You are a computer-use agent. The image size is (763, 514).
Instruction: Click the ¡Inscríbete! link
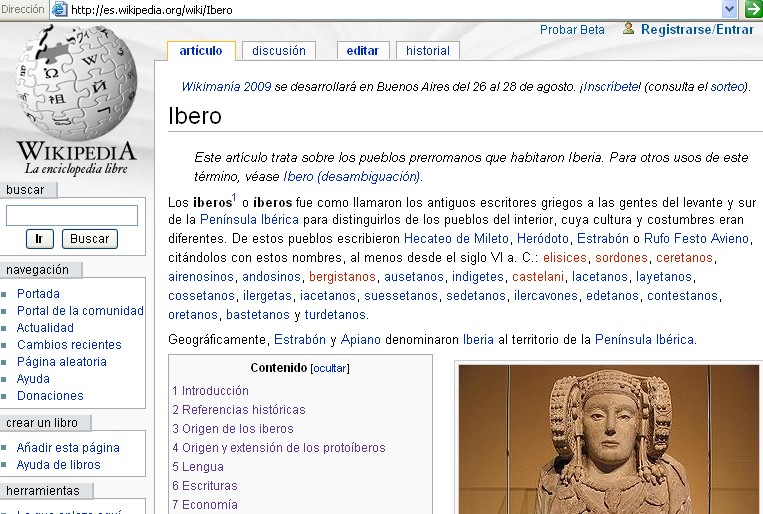[x=610, y=87]
